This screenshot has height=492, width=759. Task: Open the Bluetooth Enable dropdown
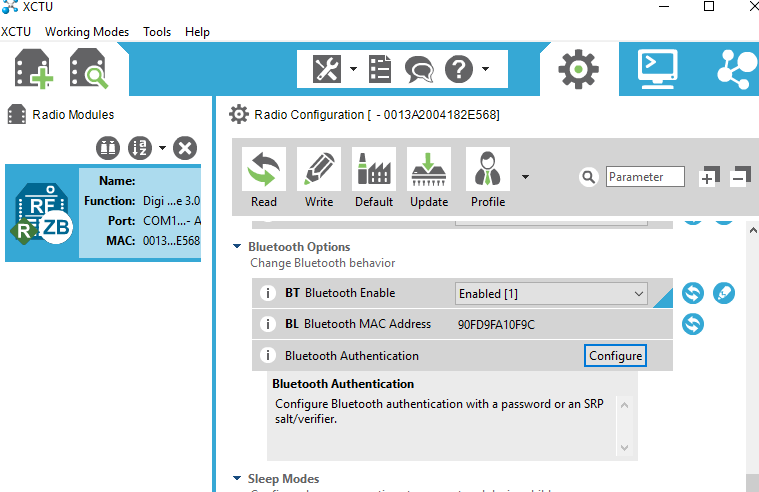551,293
